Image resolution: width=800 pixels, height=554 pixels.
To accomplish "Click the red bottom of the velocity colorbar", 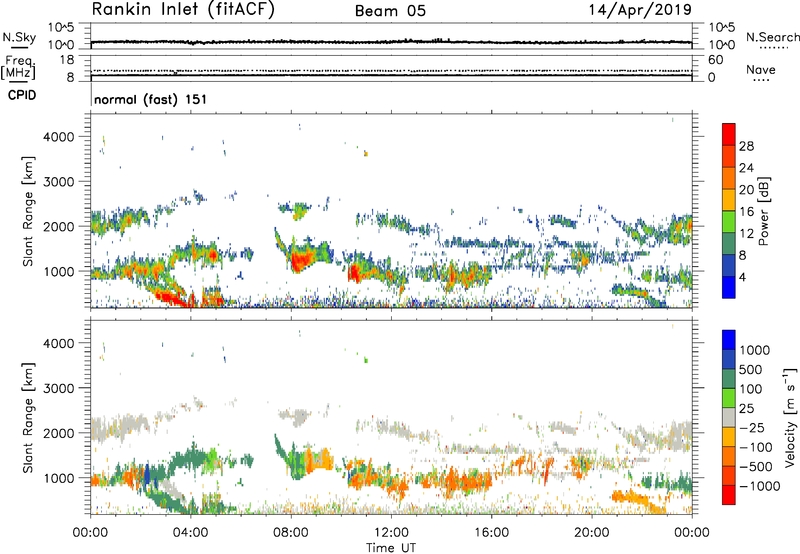I will coord(729,495).
